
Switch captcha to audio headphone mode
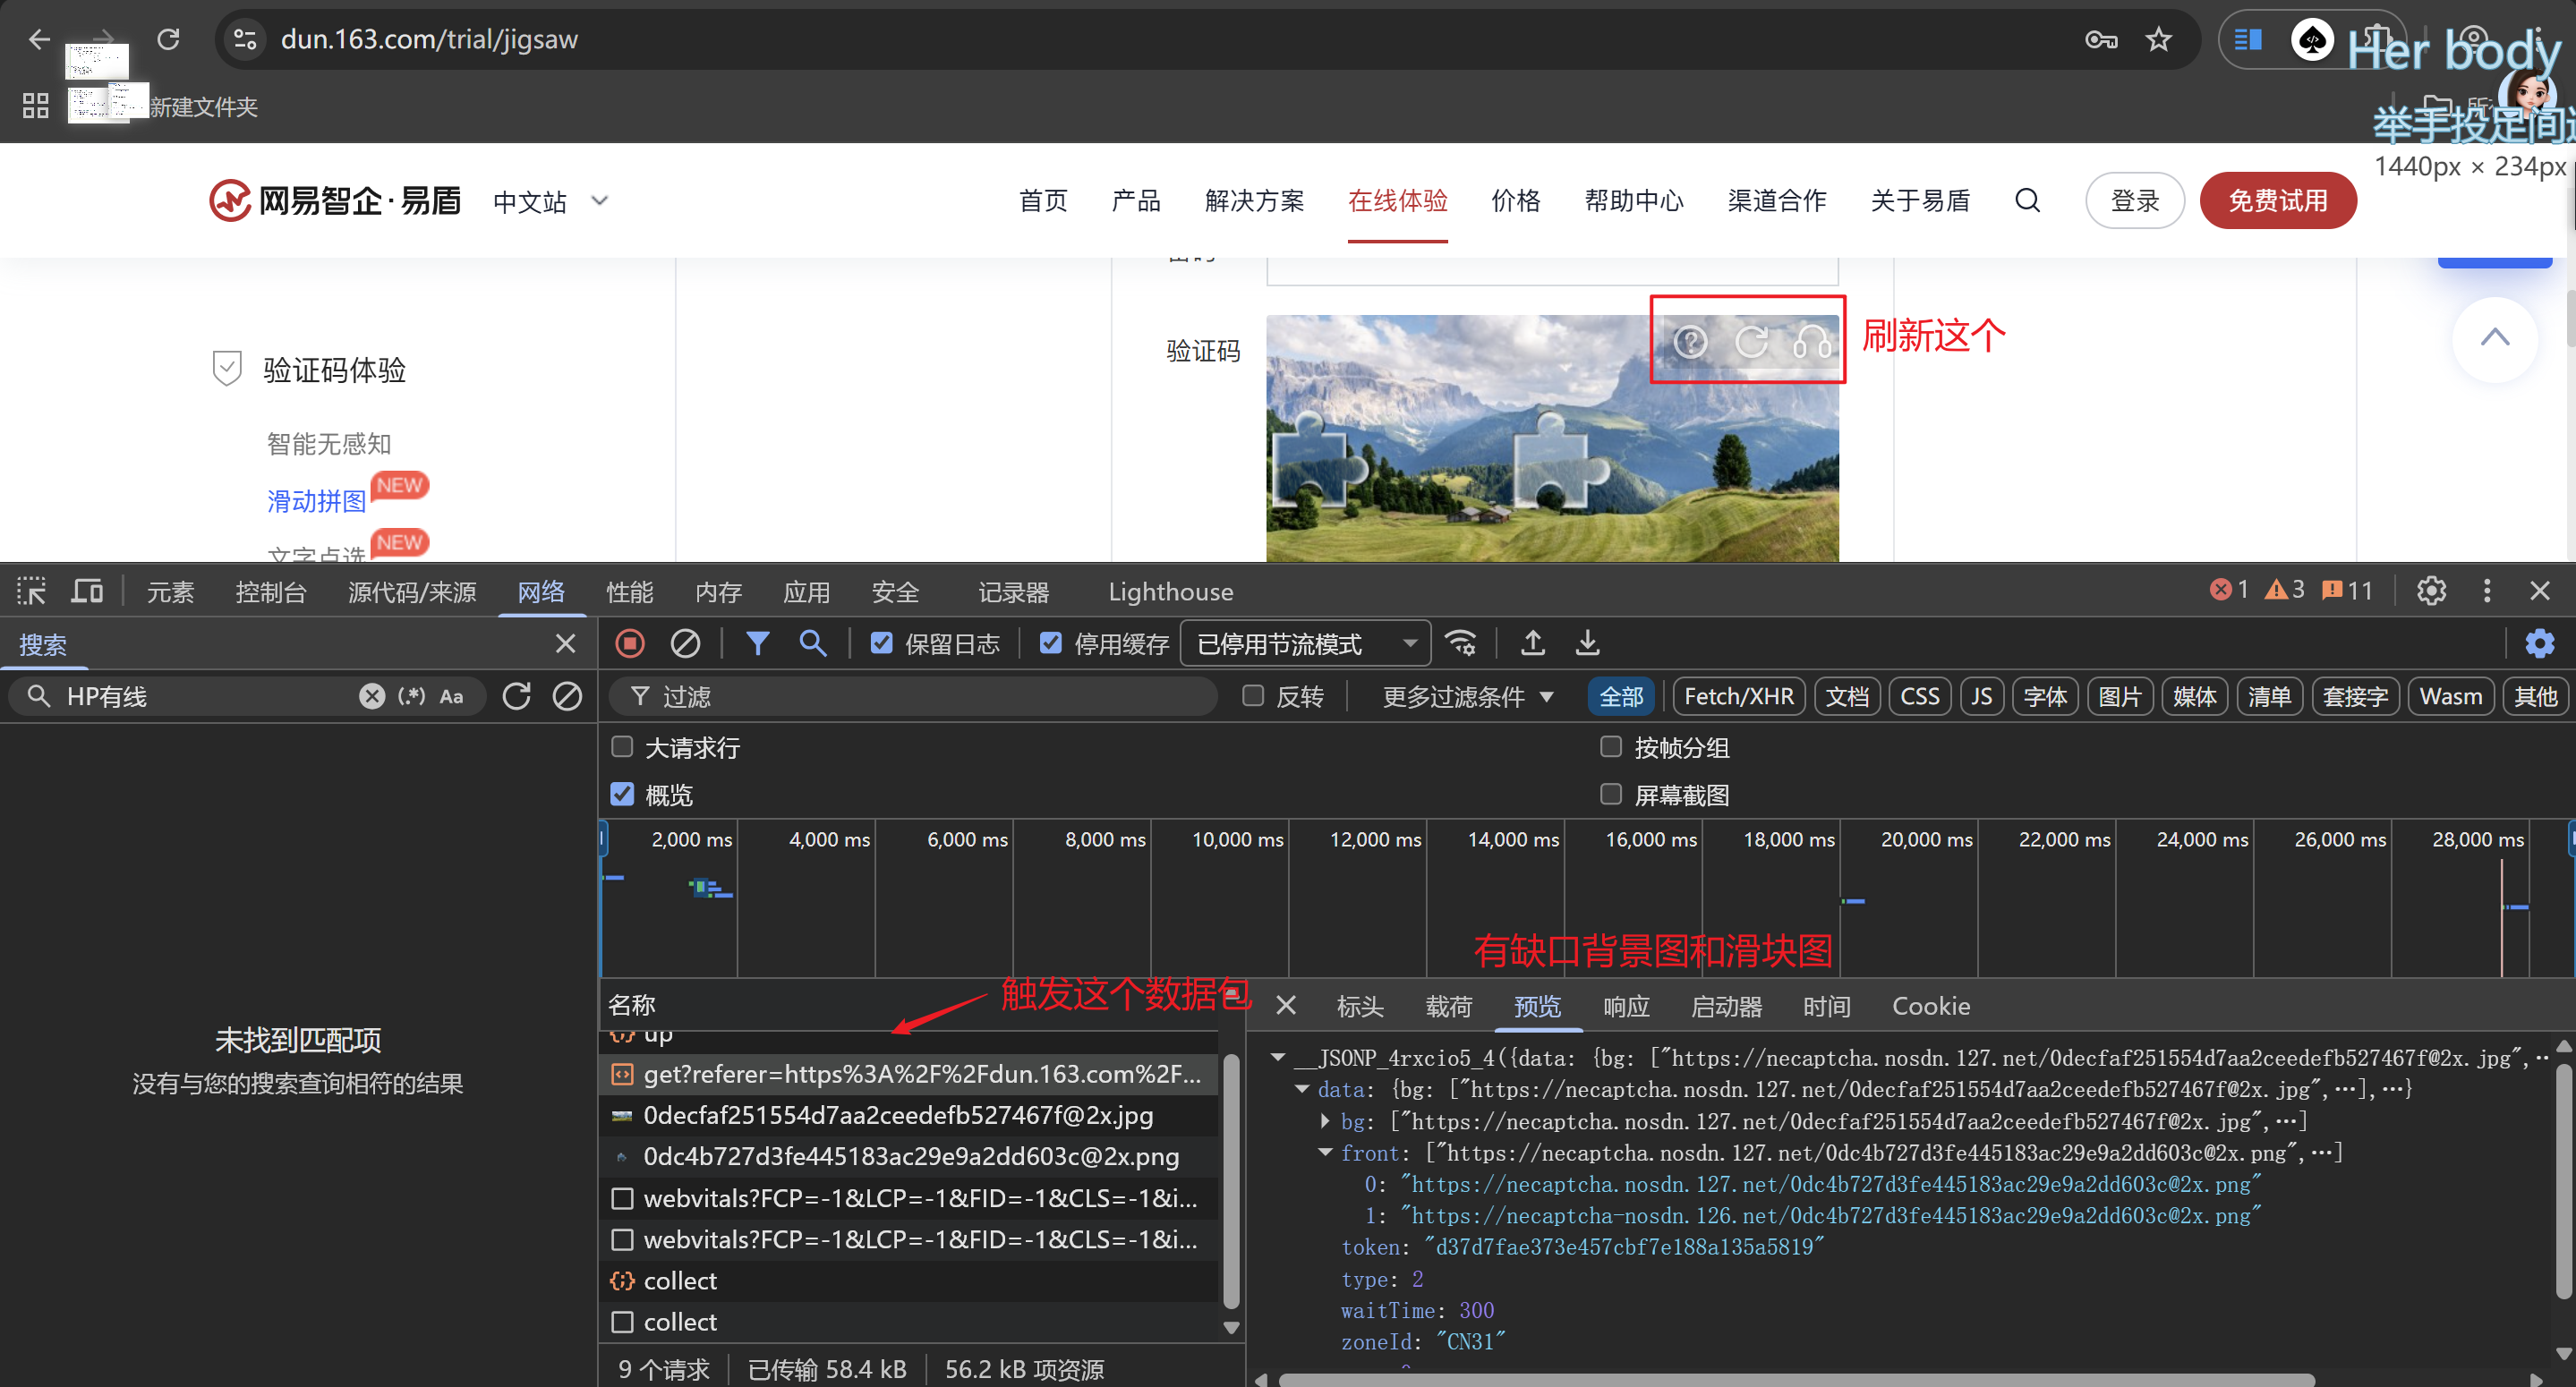(1812, 342)
